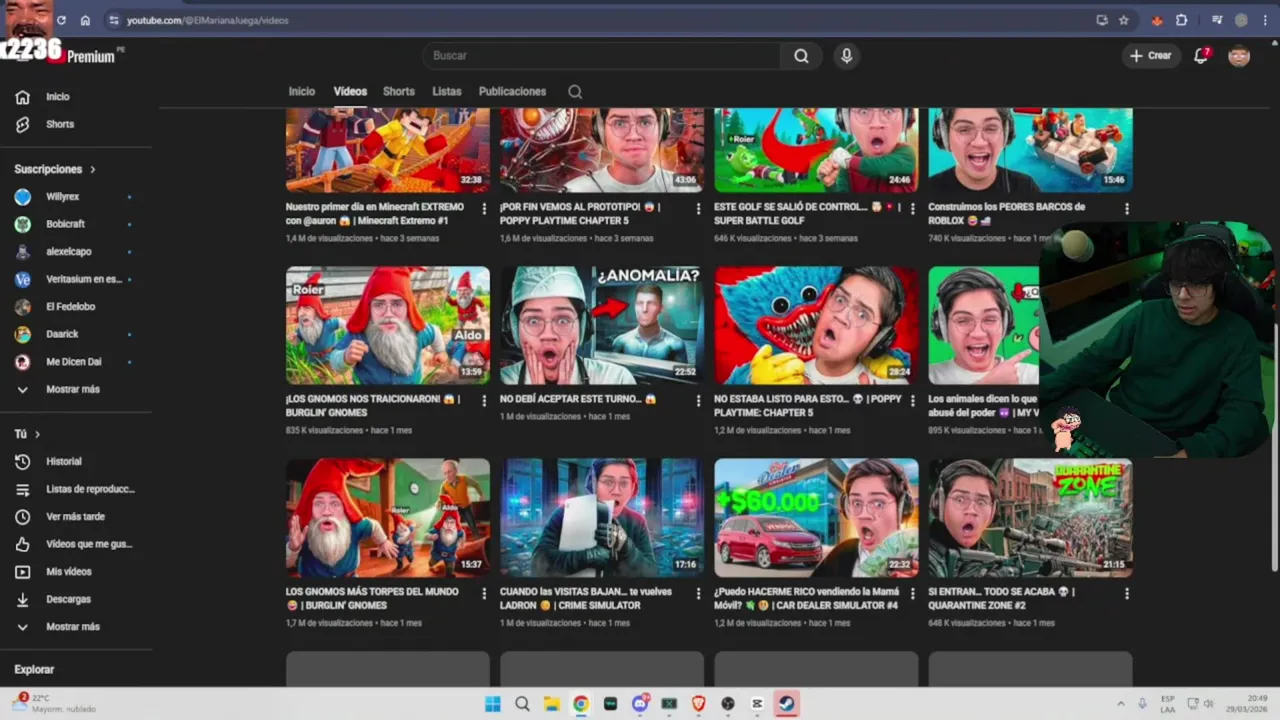Click the Crear button

click(x=1150, y=56)
